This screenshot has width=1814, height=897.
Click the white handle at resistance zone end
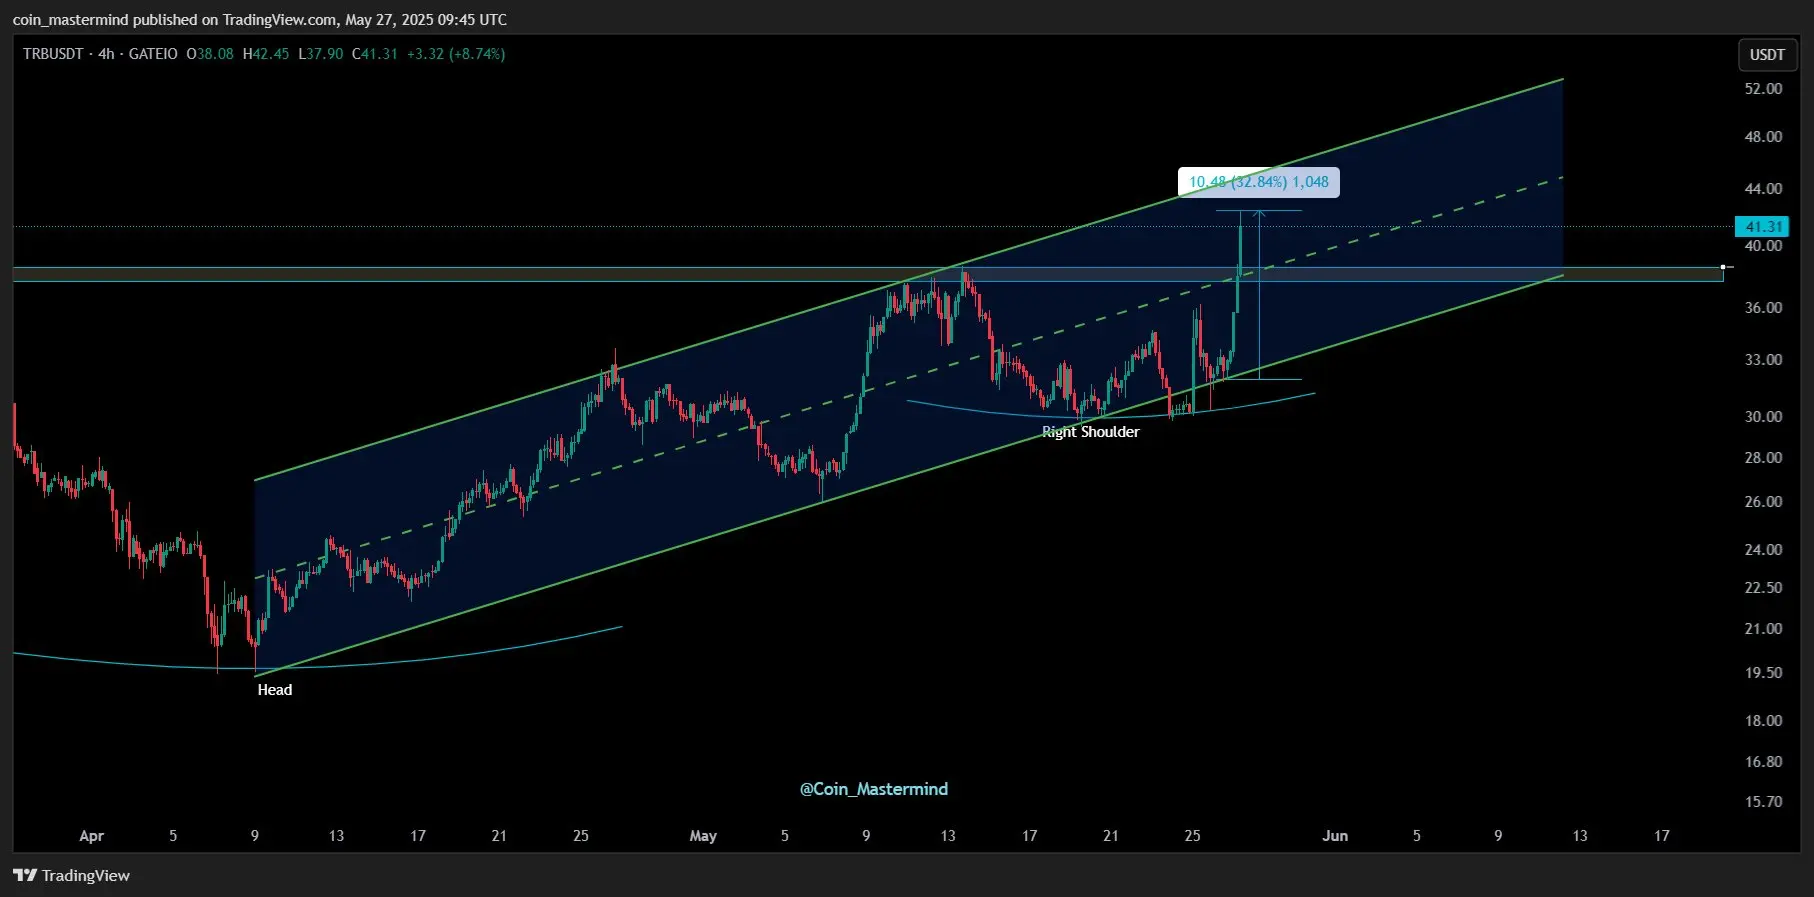(1723, 267)
